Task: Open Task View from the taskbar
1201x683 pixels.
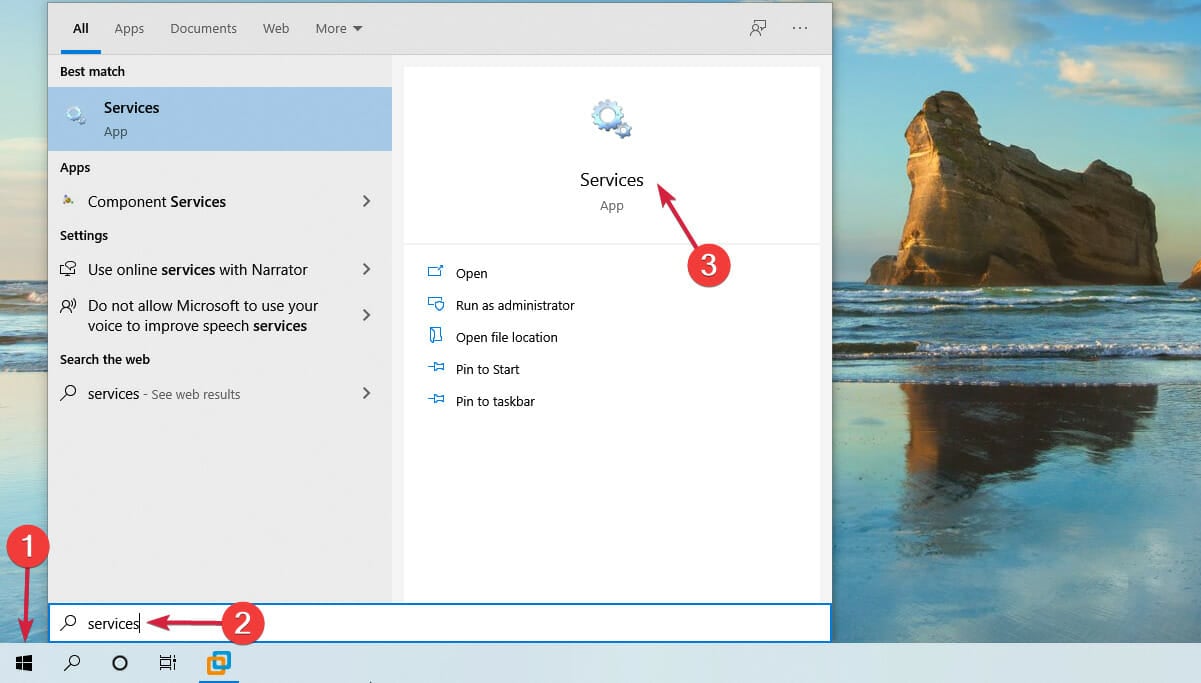Action: click(168, 662)
